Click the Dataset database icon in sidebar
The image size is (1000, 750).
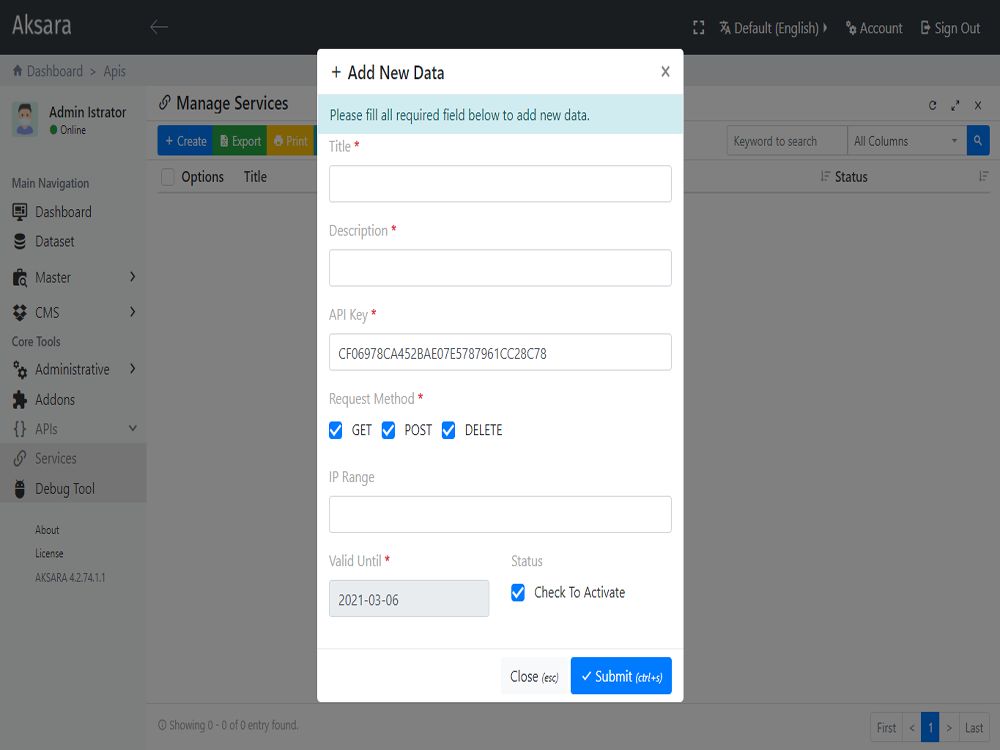click(19, 242)
